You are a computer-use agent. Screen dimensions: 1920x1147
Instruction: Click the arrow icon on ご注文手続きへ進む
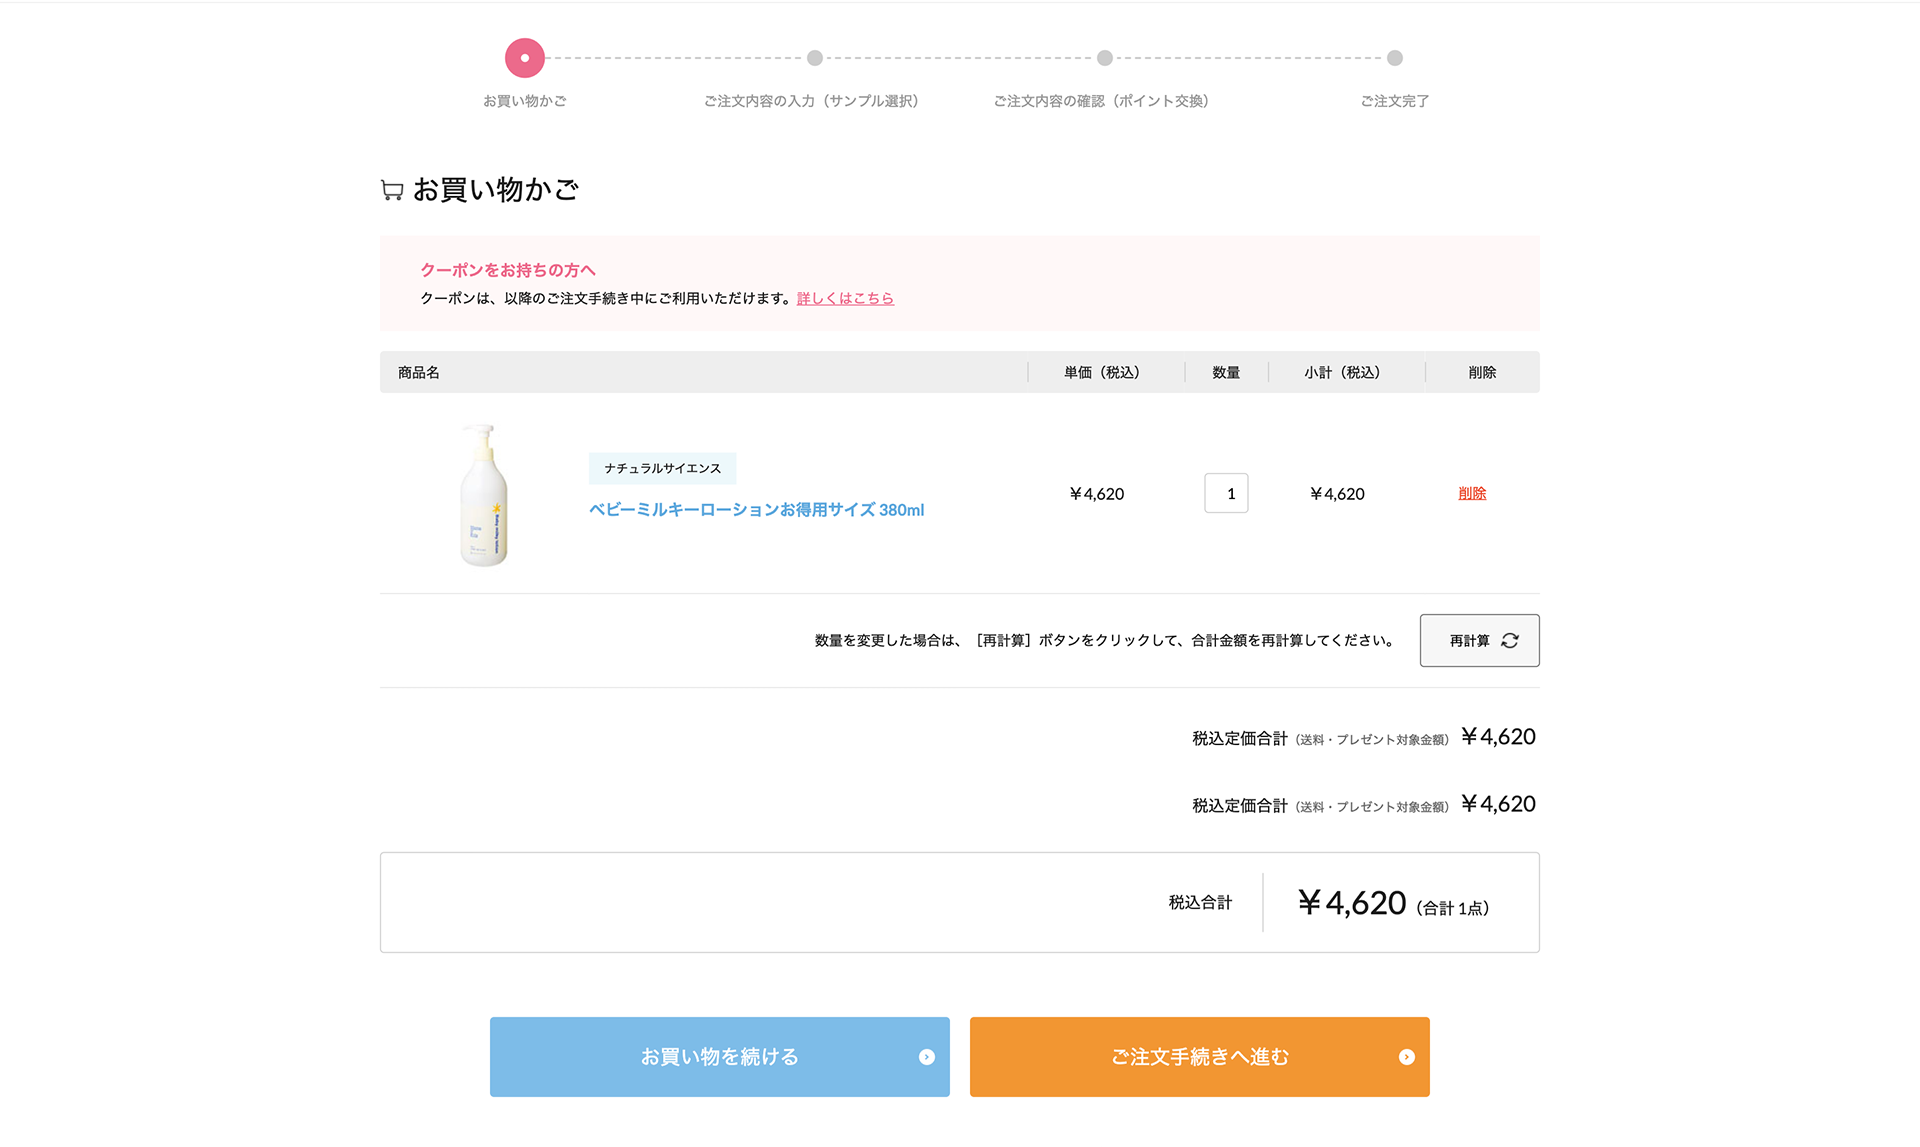[1407, 1057]
